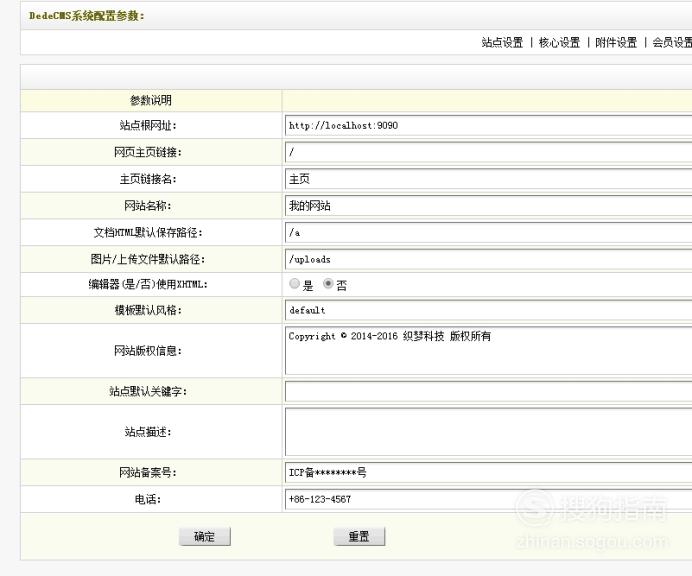
Task: Click the DedeCMS系统配置参数 heading
Action: pos(86,16)
